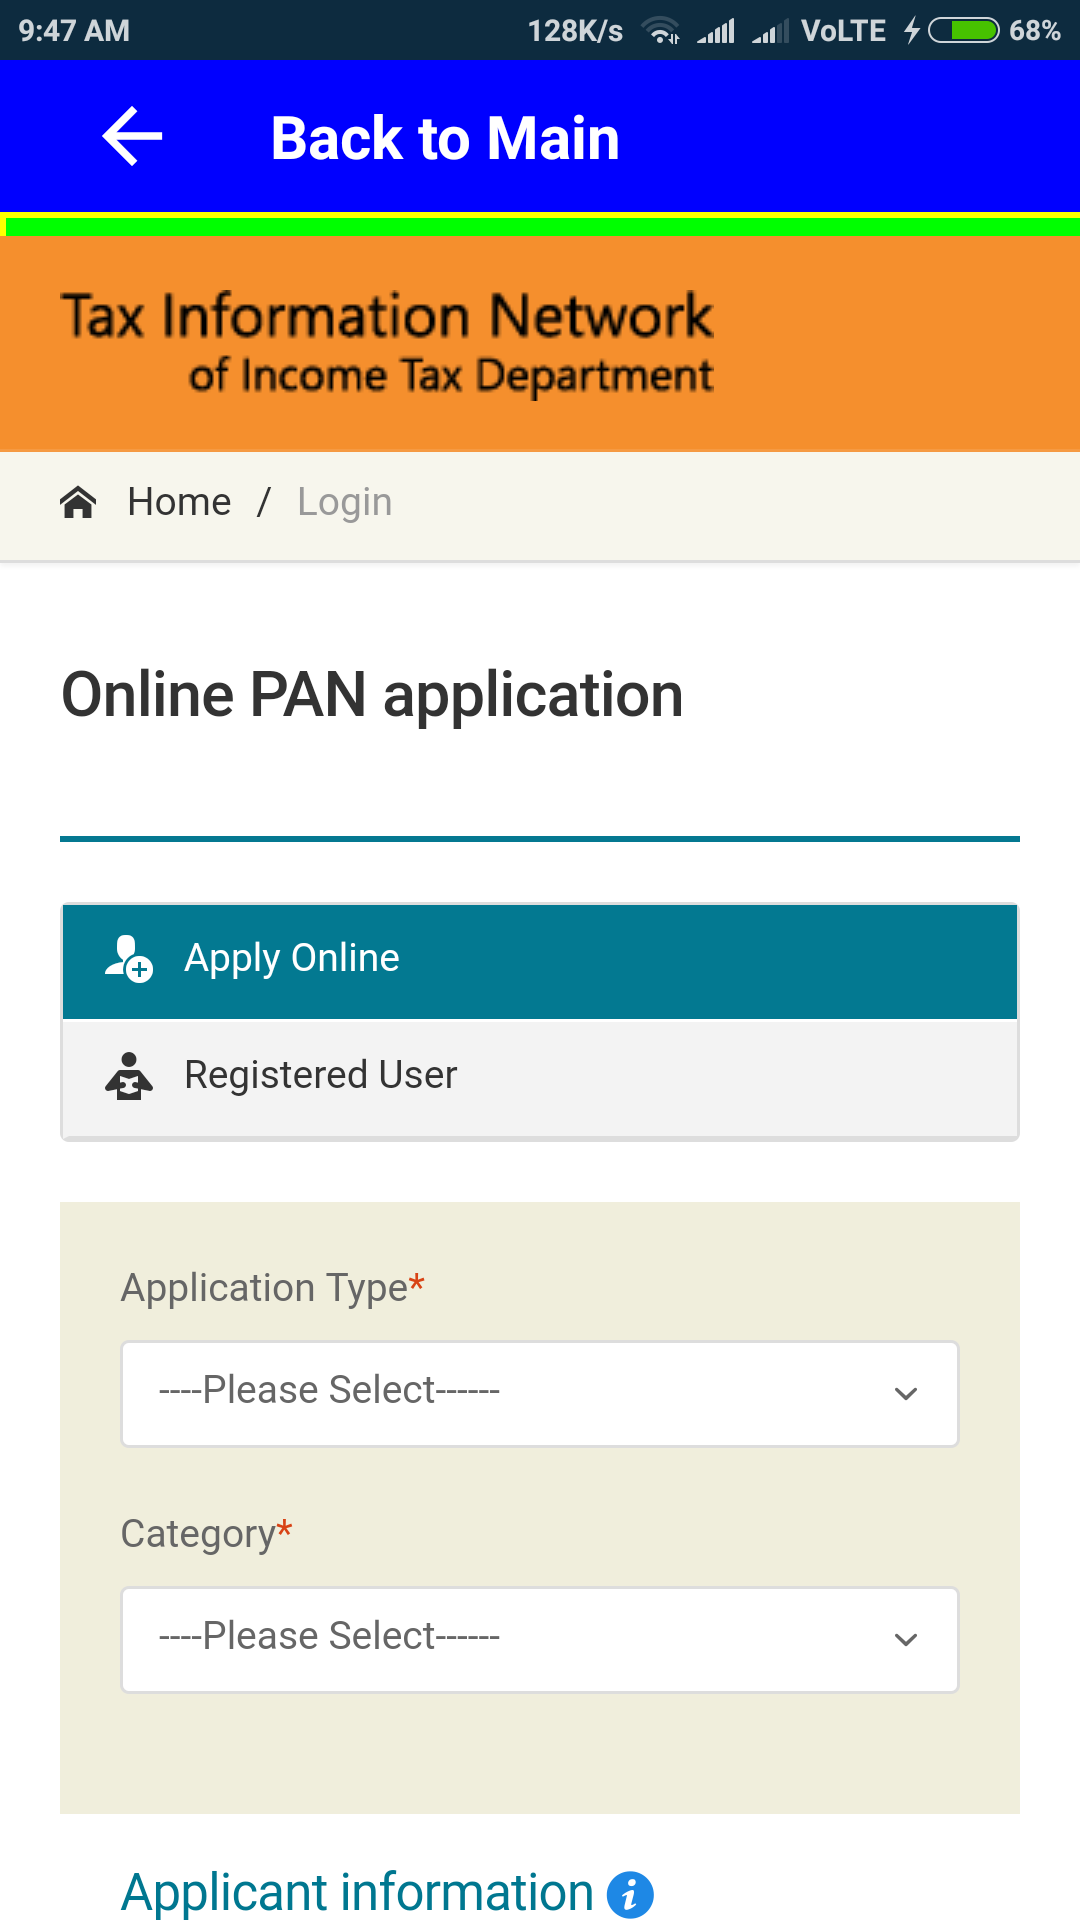Select the Apply Online person-add icon

click(x=127, y=958)
